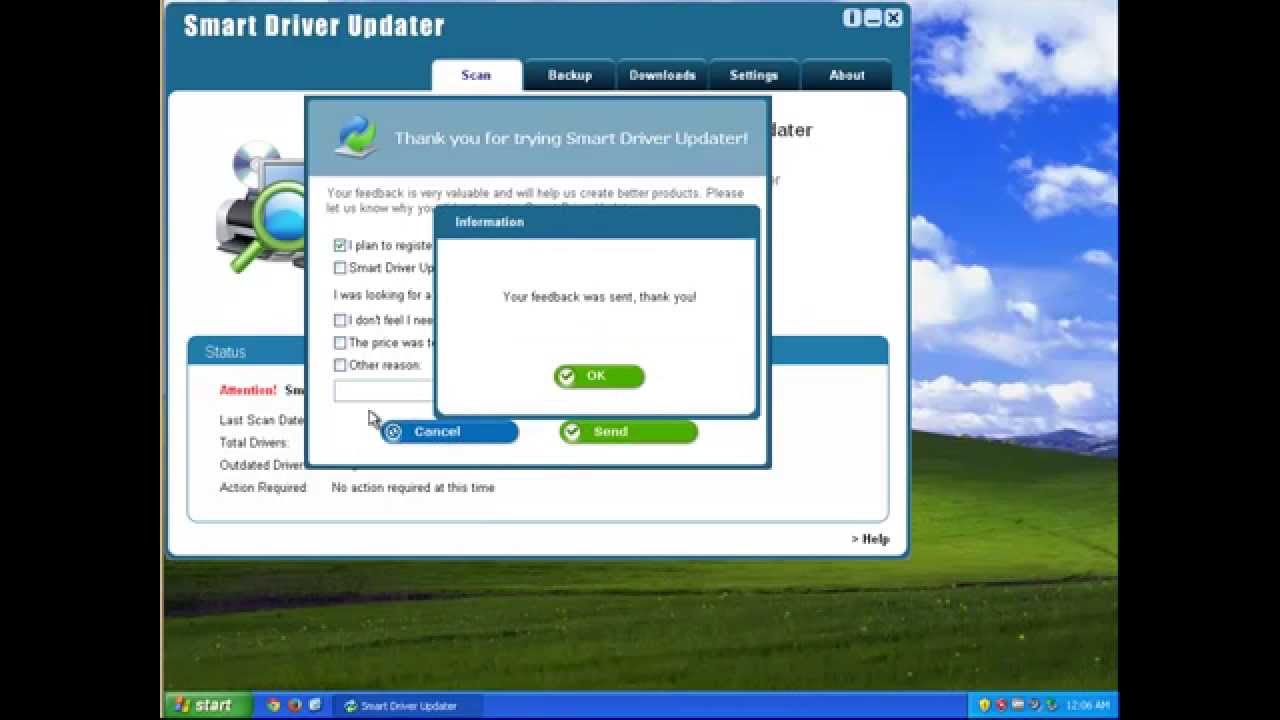
Task: Click the red 'Attention!' label
Action: (x=248, y=390)
